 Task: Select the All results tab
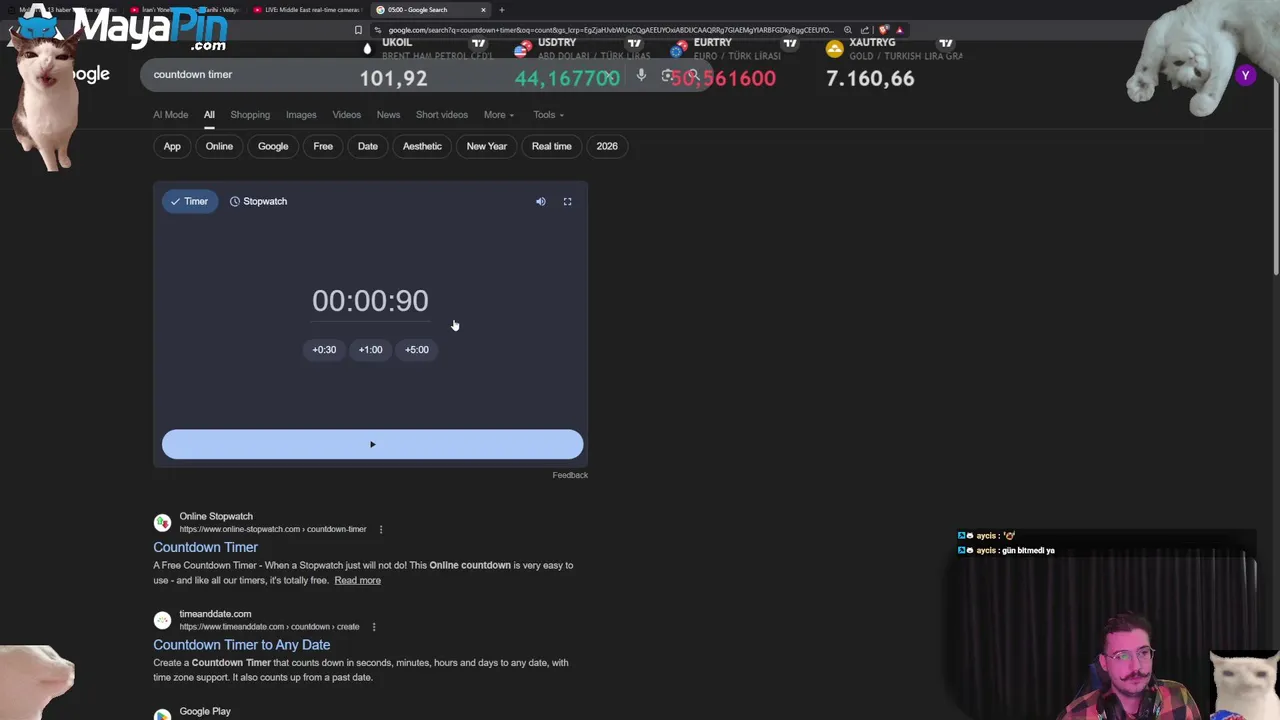click(209, 115)
